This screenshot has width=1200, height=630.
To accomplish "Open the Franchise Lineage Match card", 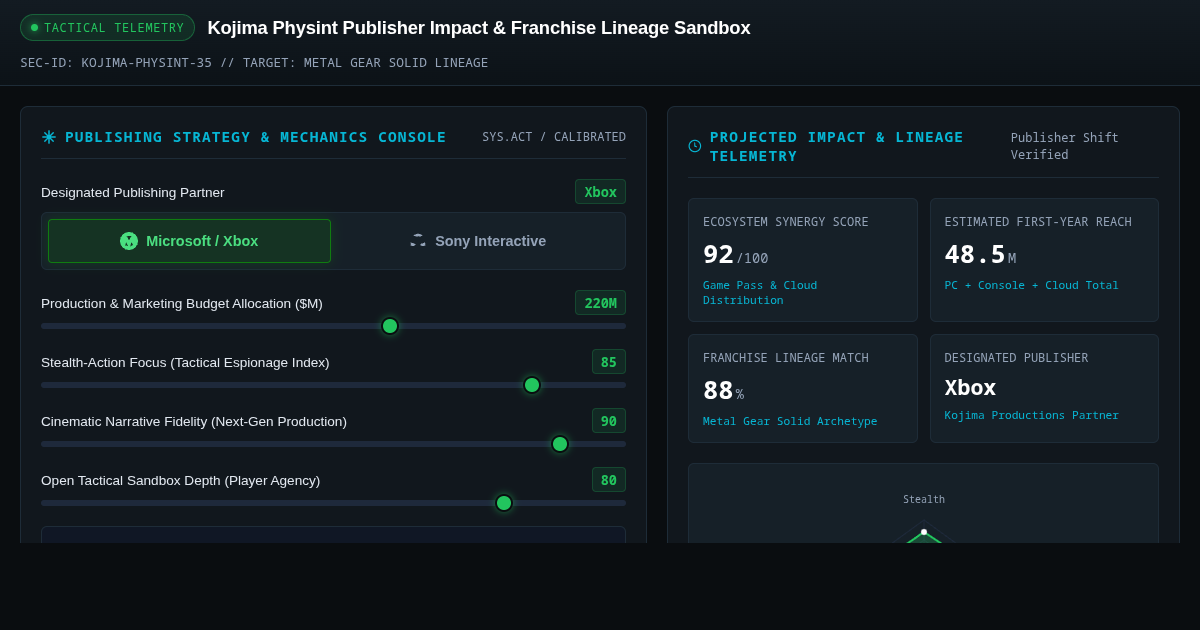I will pyautogui.click(x=802, y=389).
